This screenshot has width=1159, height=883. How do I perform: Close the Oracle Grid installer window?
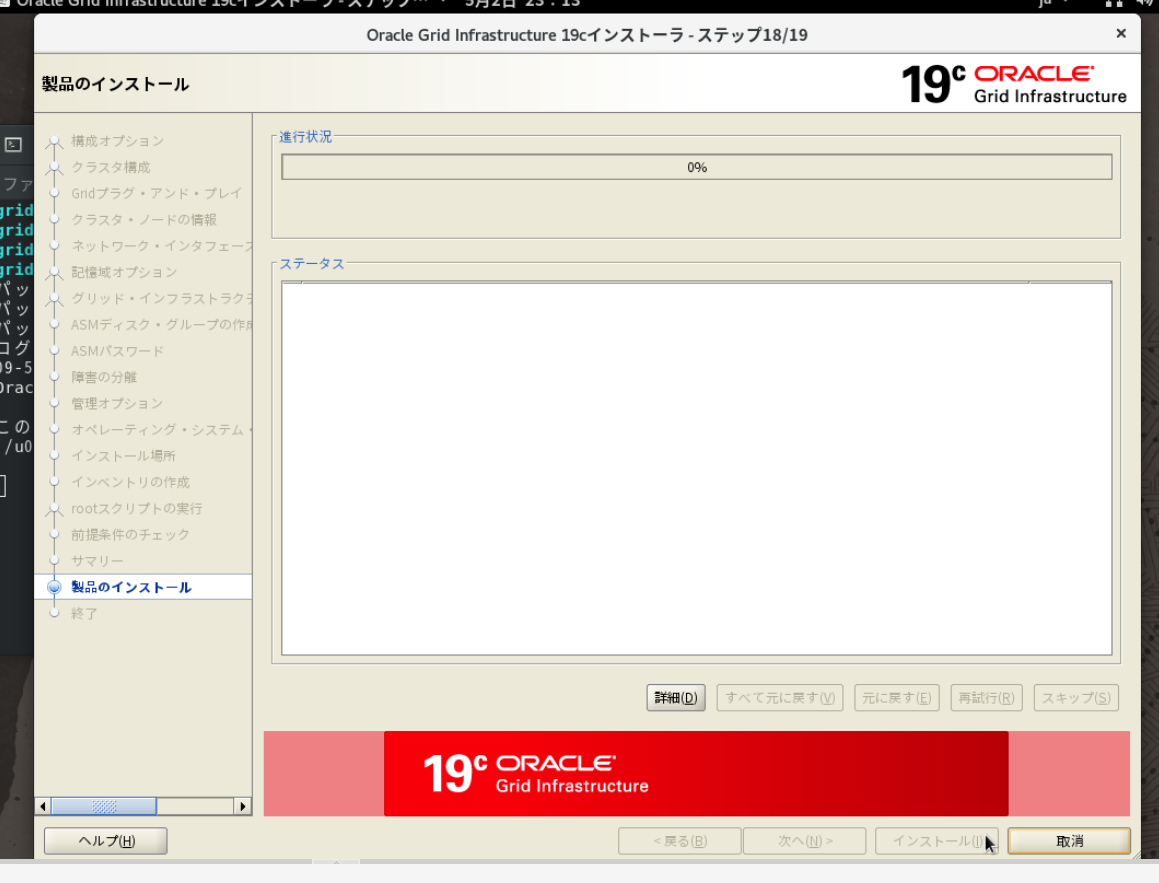1121,33
